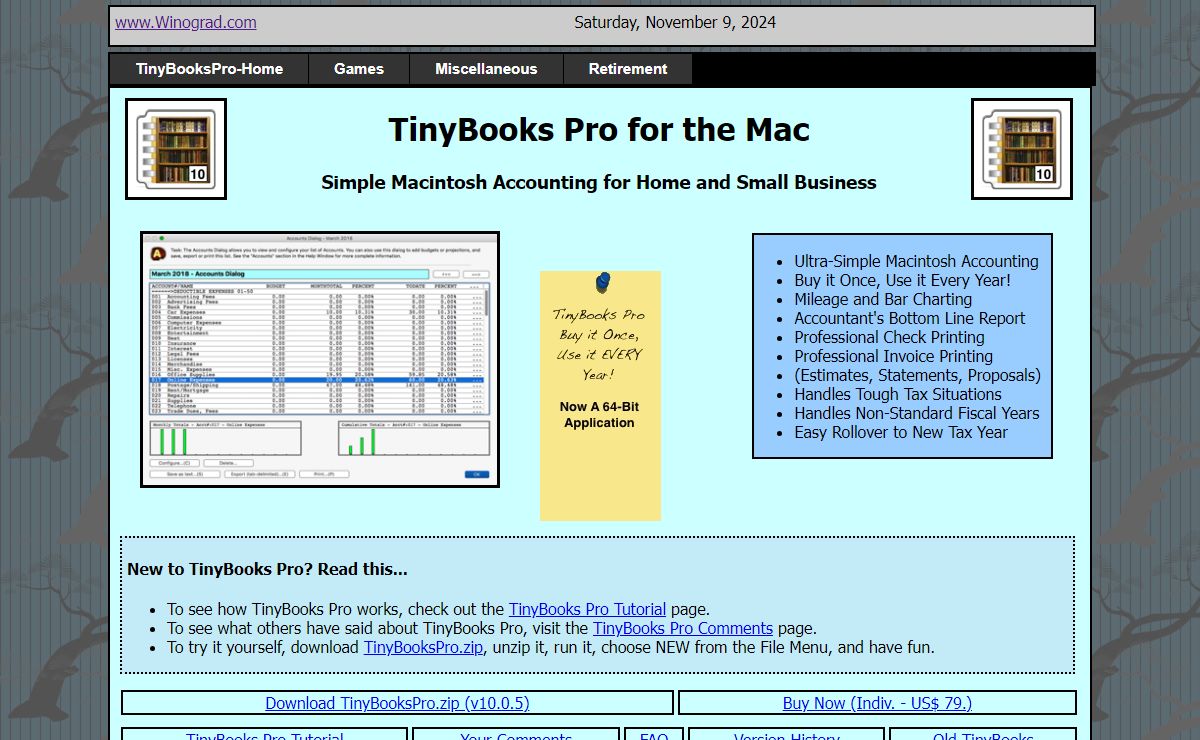Select the TinyBooksPro-Home menu item
Image resolution: width=1200 pixels, height=740 pixels.
point(209,69)
